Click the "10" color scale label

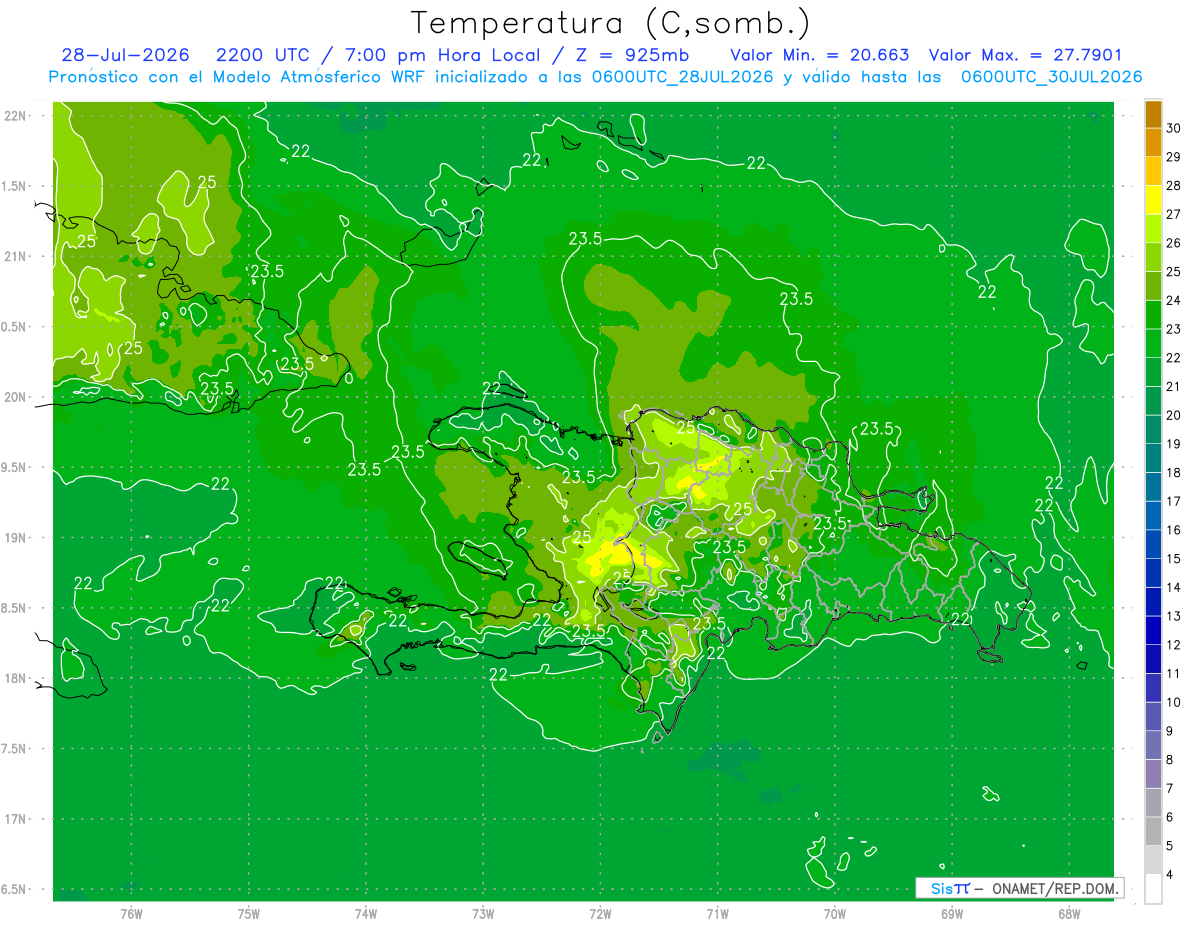pos(1175,702)
